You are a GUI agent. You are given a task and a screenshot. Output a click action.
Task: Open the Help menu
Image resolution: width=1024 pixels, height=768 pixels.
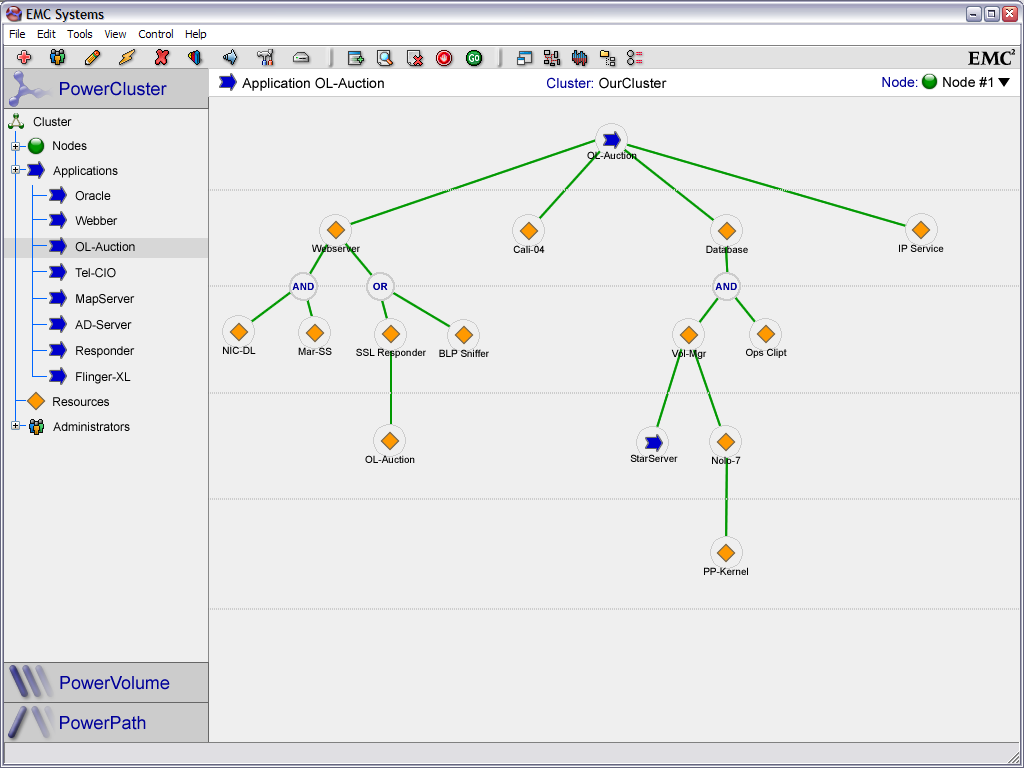[196, 34]
